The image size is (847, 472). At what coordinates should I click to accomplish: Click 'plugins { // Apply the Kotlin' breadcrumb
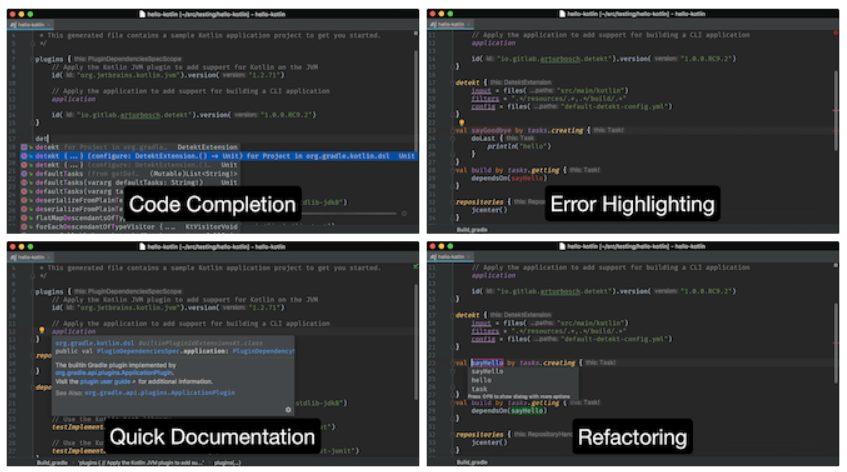click(142, 463)
